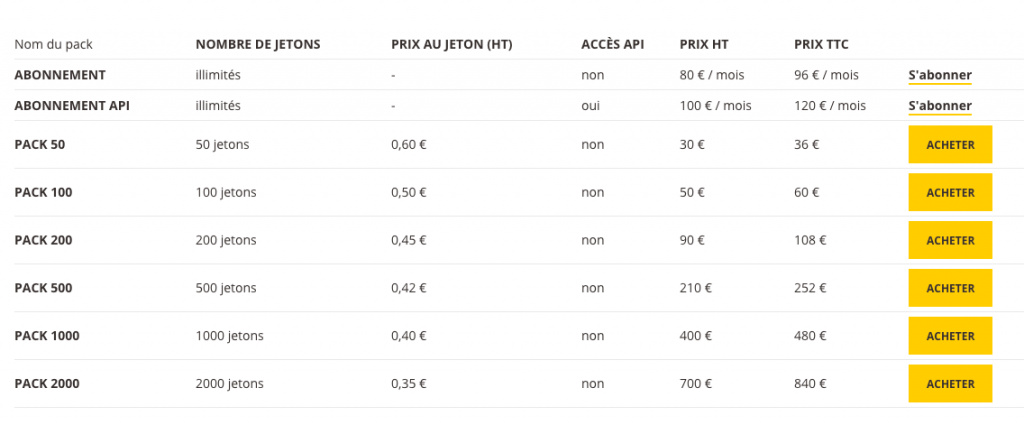Purchase PACK 200 via ACHETER button
This screenshot has width=1024, height=425.
pos(950,240)
